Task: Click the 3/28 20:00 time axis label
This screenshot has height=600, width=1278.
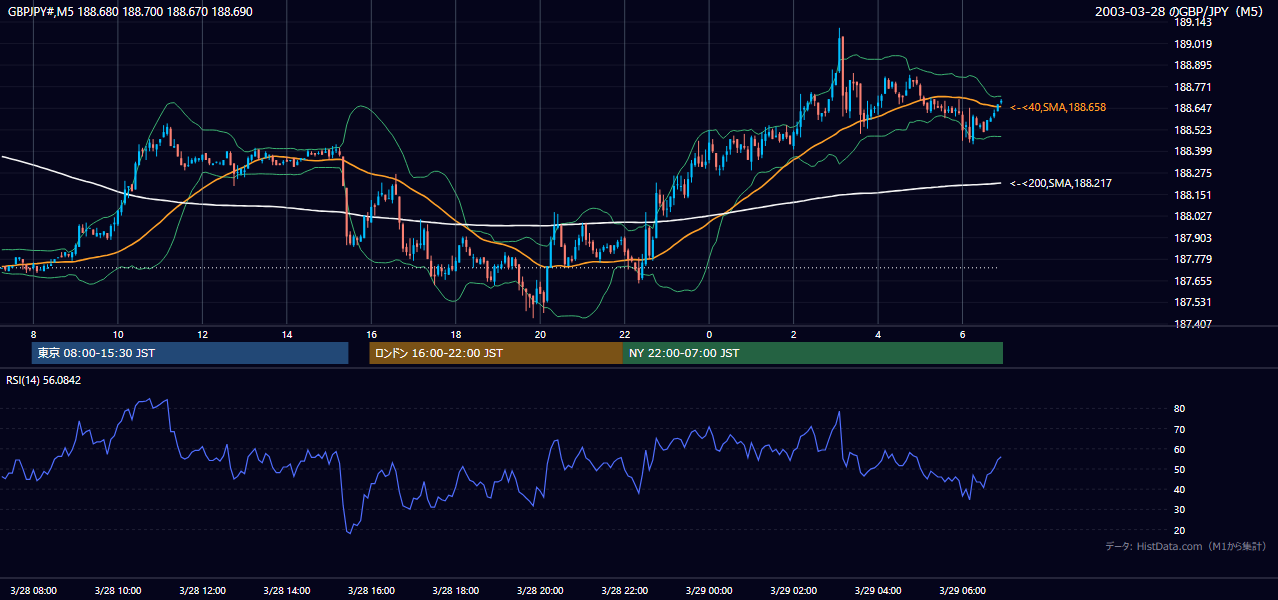Action: pyautogui.click(x=540, y=591)
